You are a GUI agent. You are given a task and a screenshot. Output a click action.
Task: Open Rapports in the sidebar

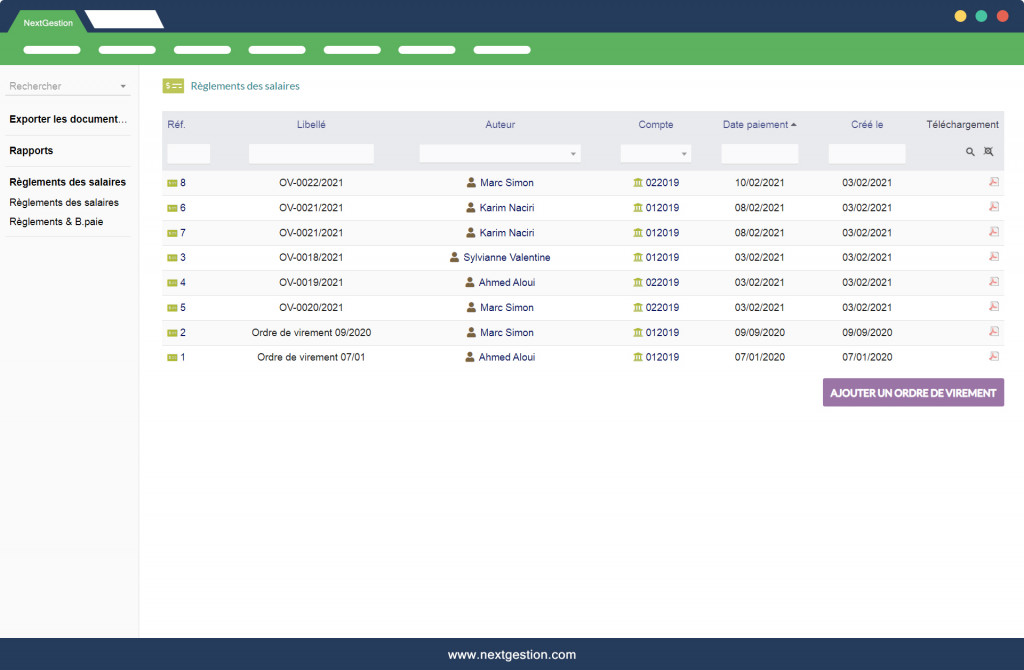pos(31,151)
